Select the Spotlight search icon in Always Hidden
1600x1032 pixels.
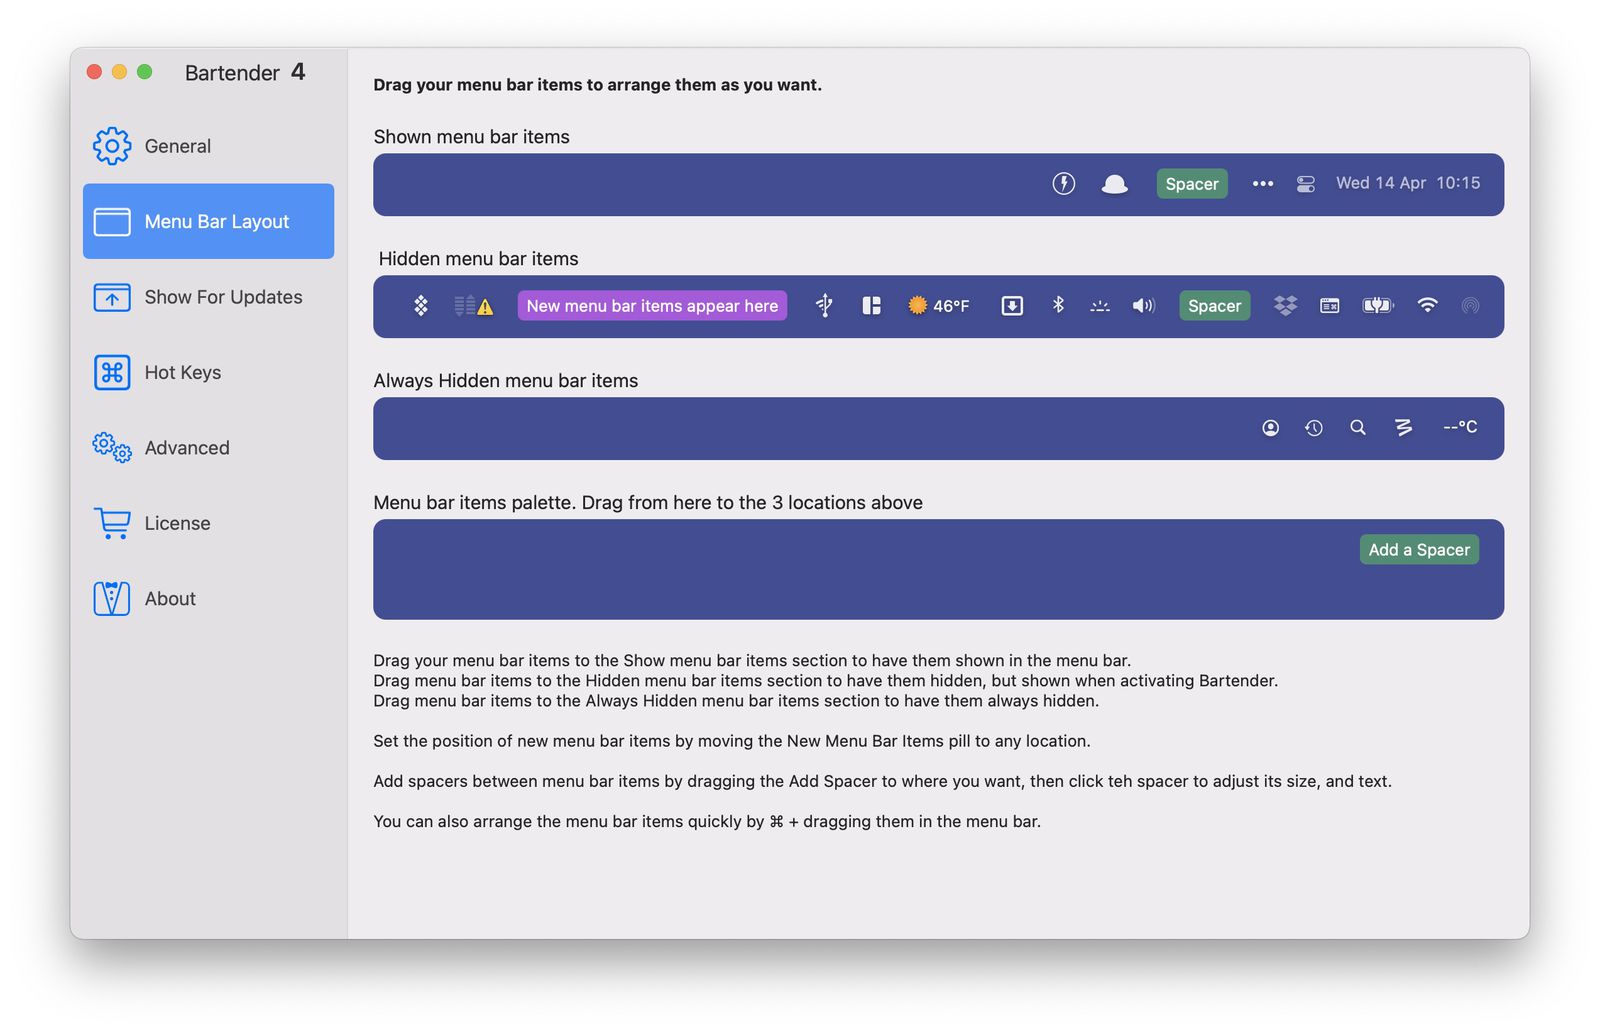(x=1358, y=428)
